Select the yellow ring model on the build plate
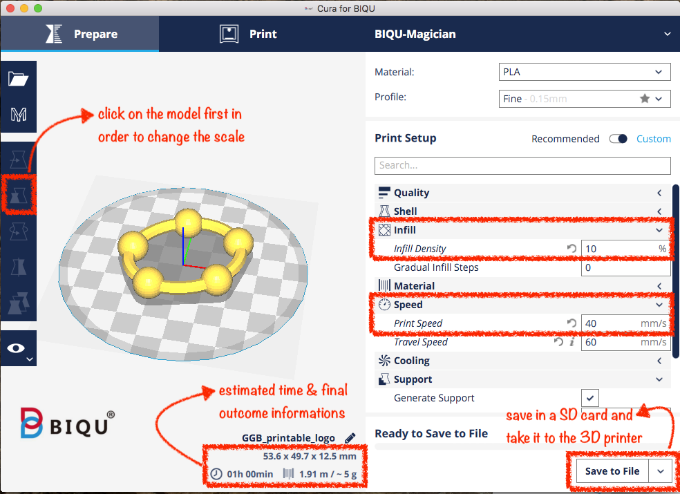680x494 pixels. tap(184, 254)
